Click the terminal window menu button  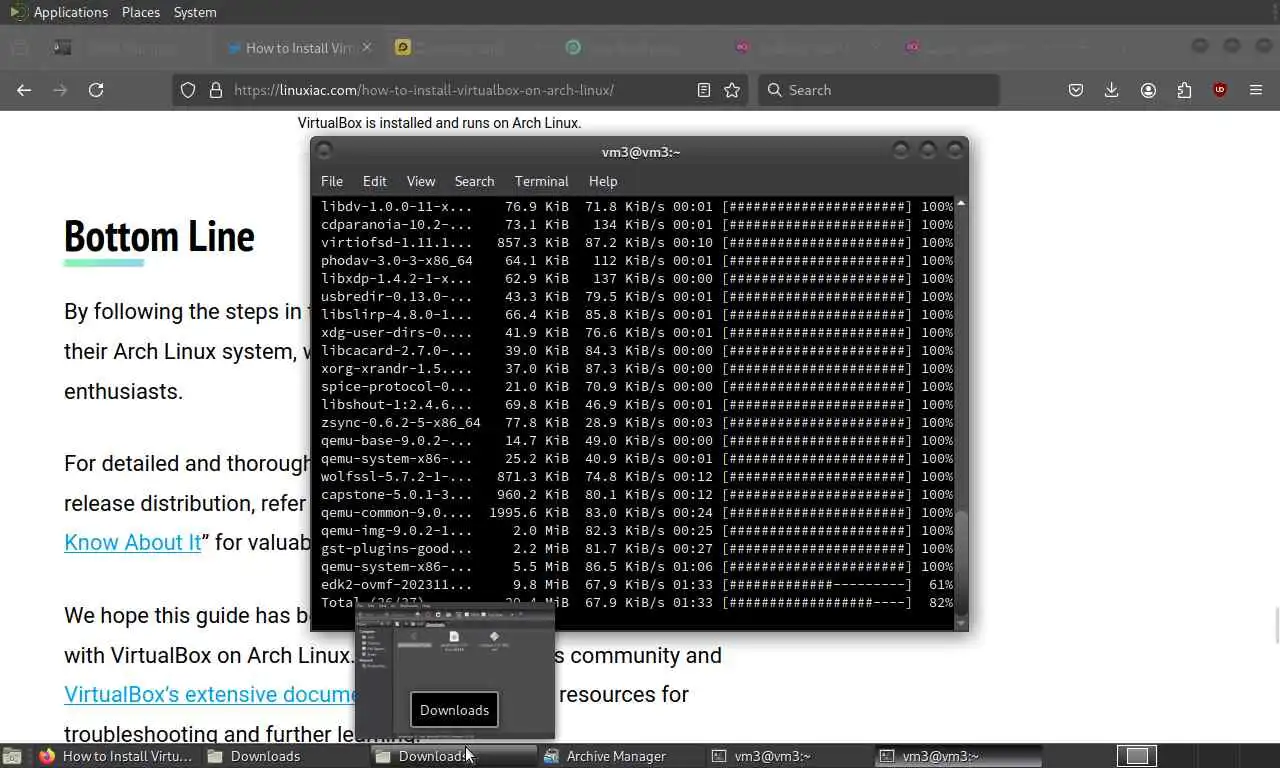tap(323, 151)
